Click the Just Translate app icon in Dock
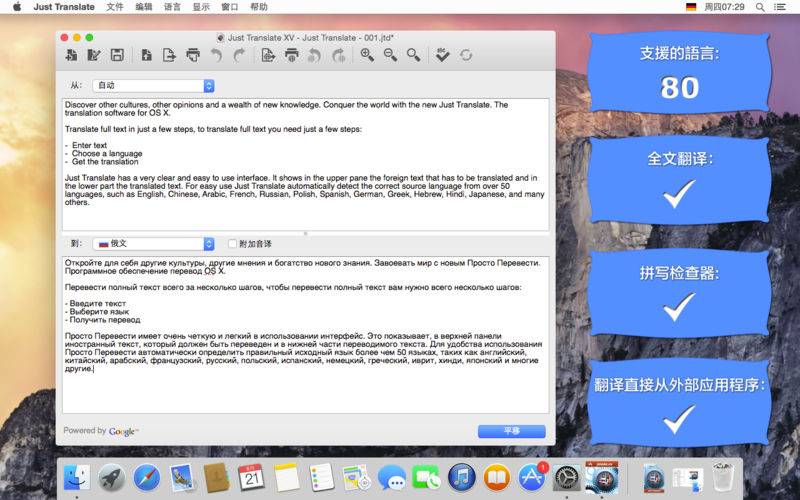The height and width of the screenshot is (500, 800). (x=602, y=477)
